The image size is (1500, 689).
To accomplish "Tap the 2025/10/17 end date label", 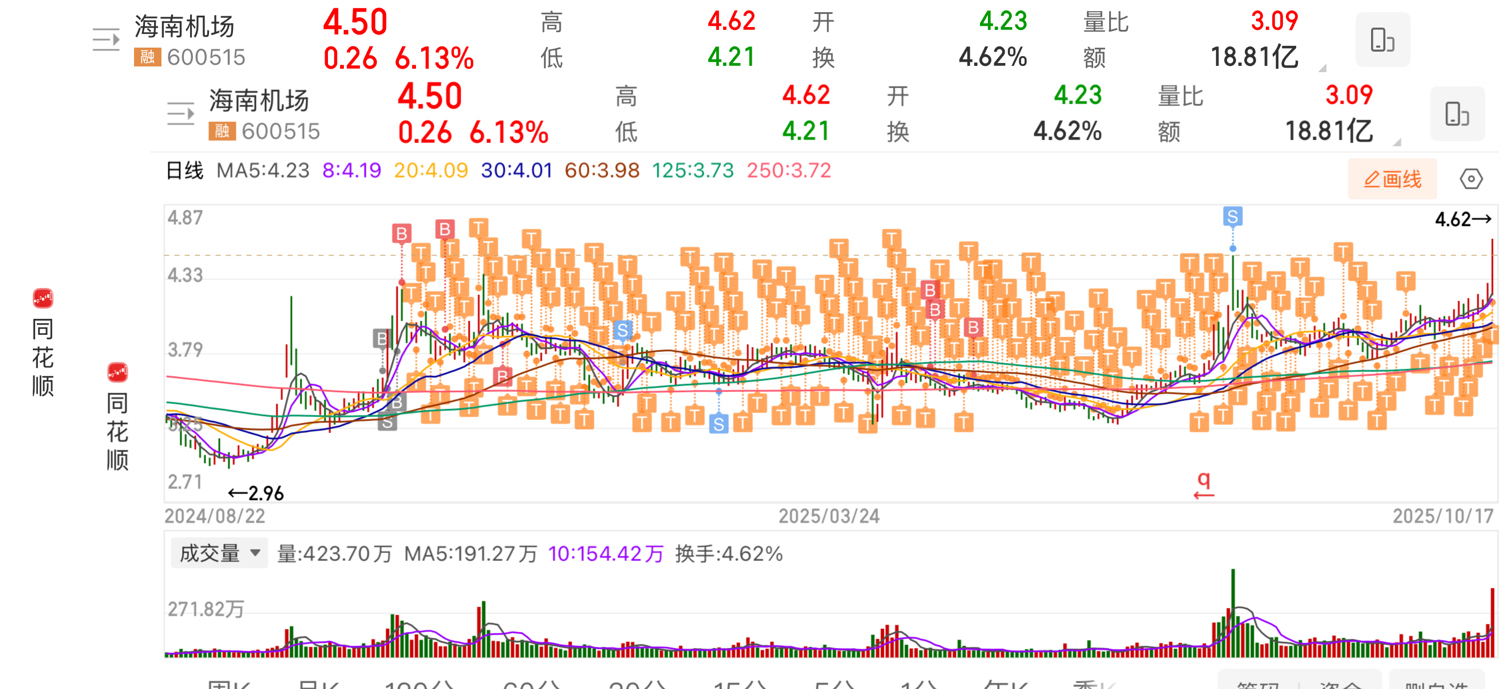I will point(1443,516).
